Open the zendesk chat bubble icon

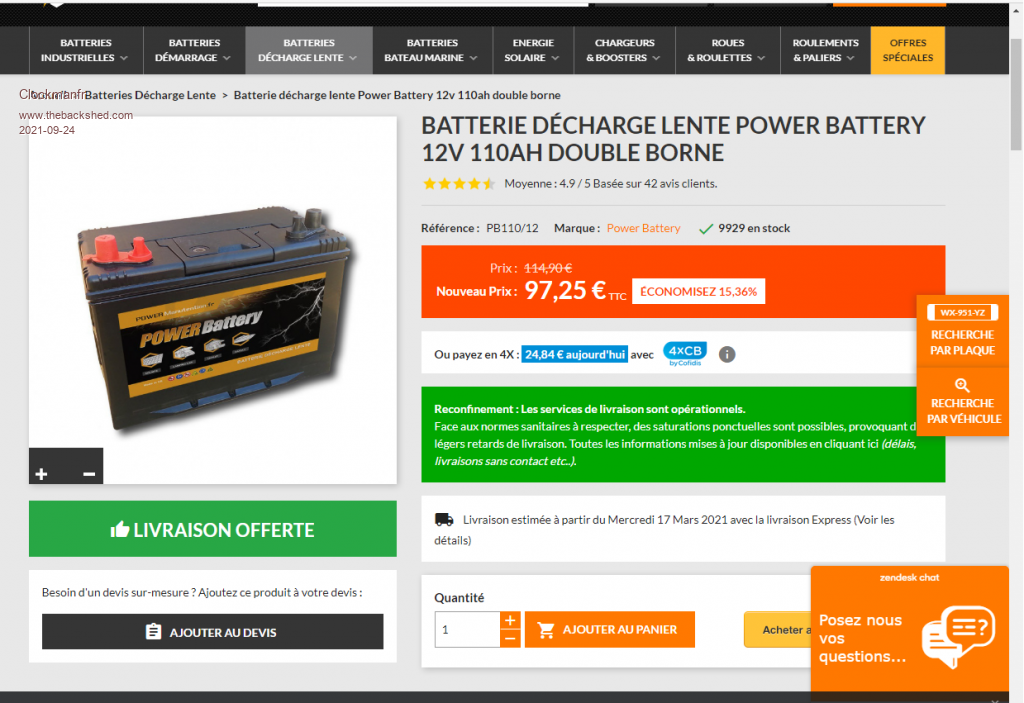tap(959, 636)
